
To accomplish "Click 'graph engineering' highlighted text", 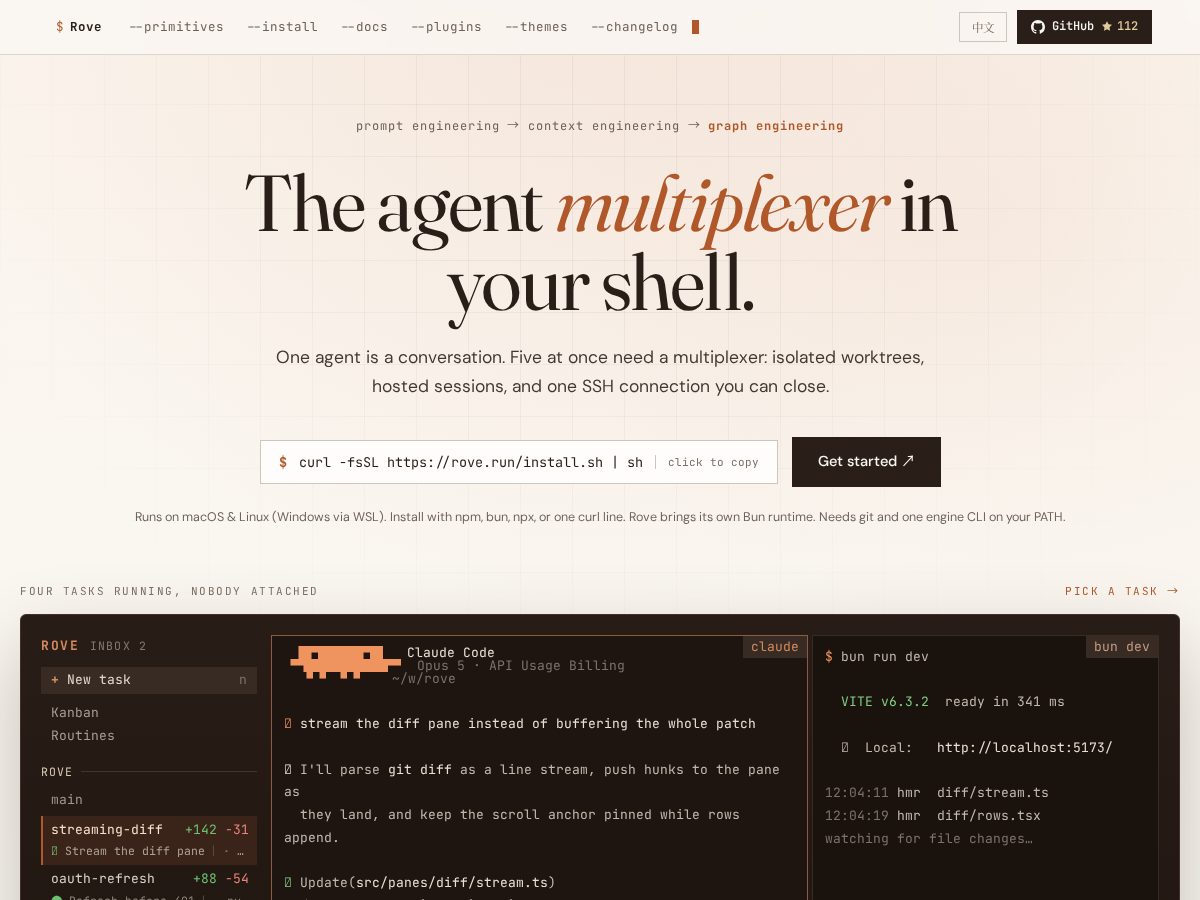I will tap(775, 126).
